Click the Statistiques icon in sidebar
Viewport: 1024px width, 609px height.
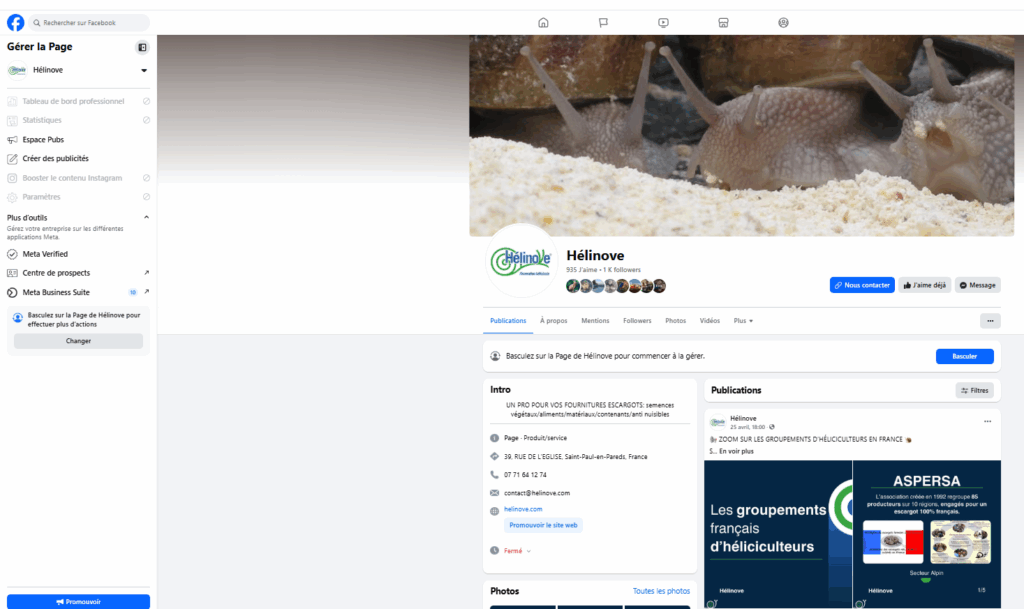[12, 120]
